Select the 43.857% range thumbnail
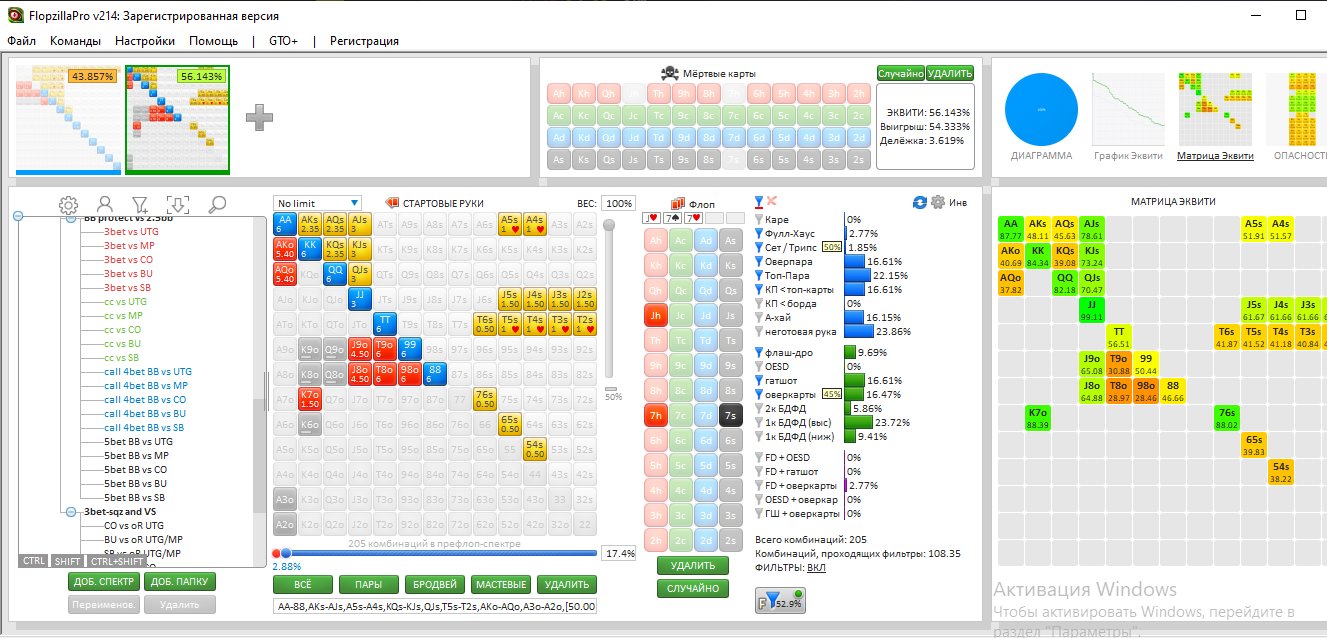Screen dimensions: 1327x638 pos(68,120)
